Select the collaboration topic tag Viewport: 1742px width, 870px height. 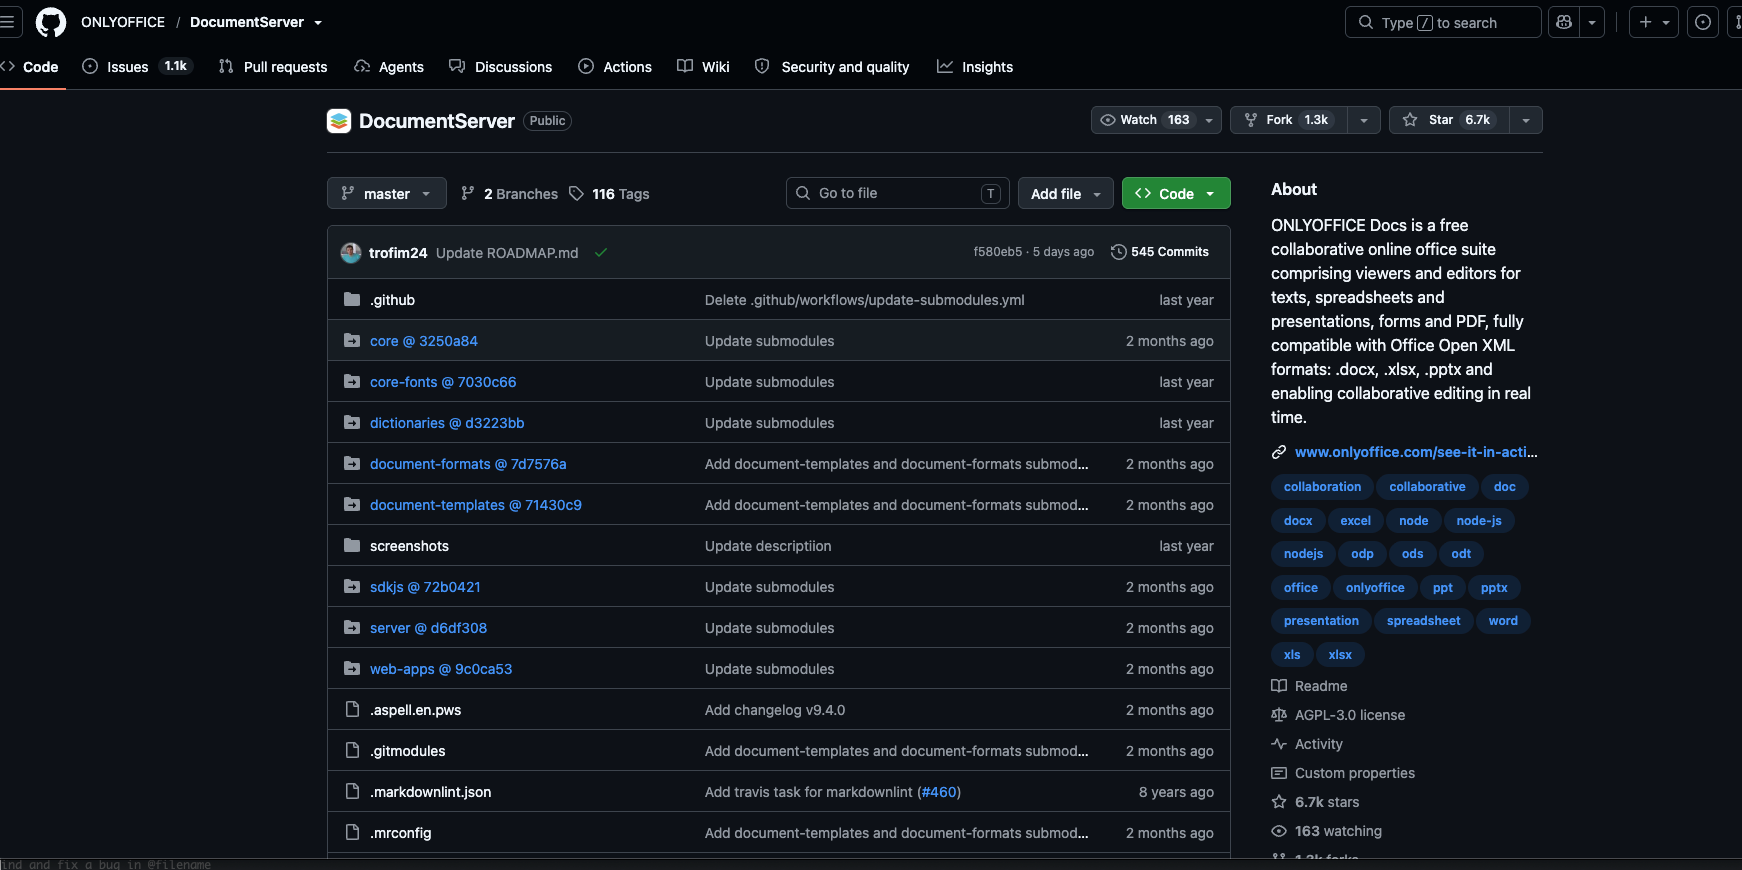1322,487
